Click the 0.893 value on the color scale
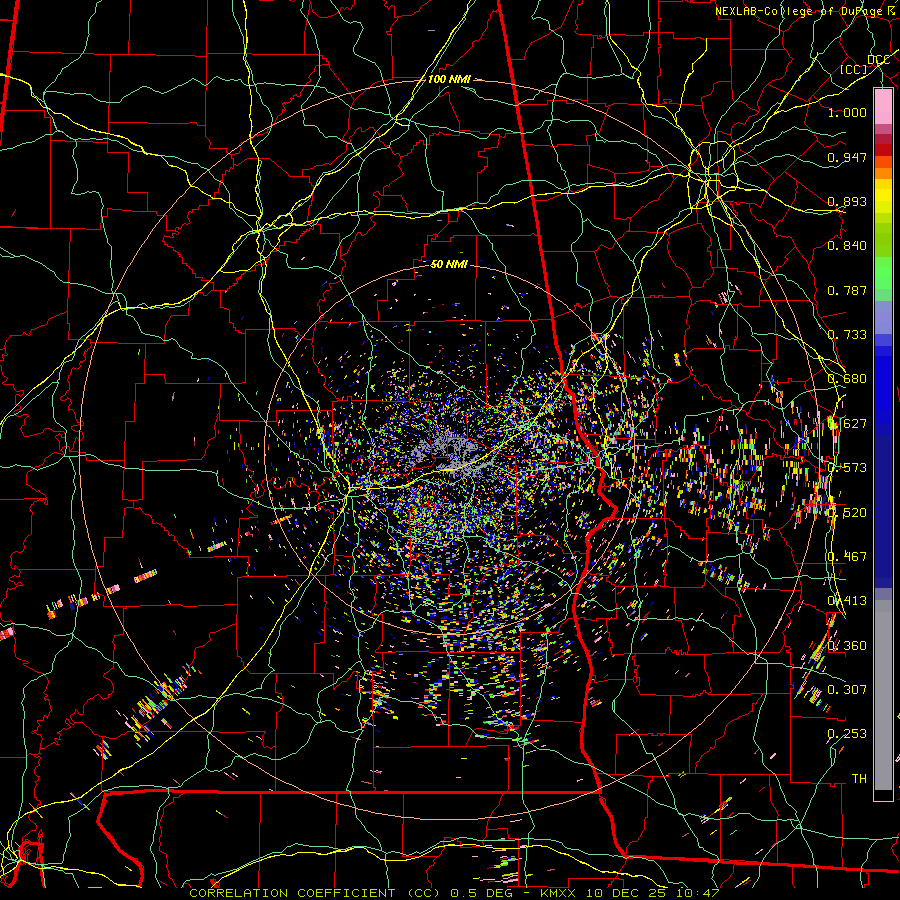Screen dimensions: 900x900 847,201
